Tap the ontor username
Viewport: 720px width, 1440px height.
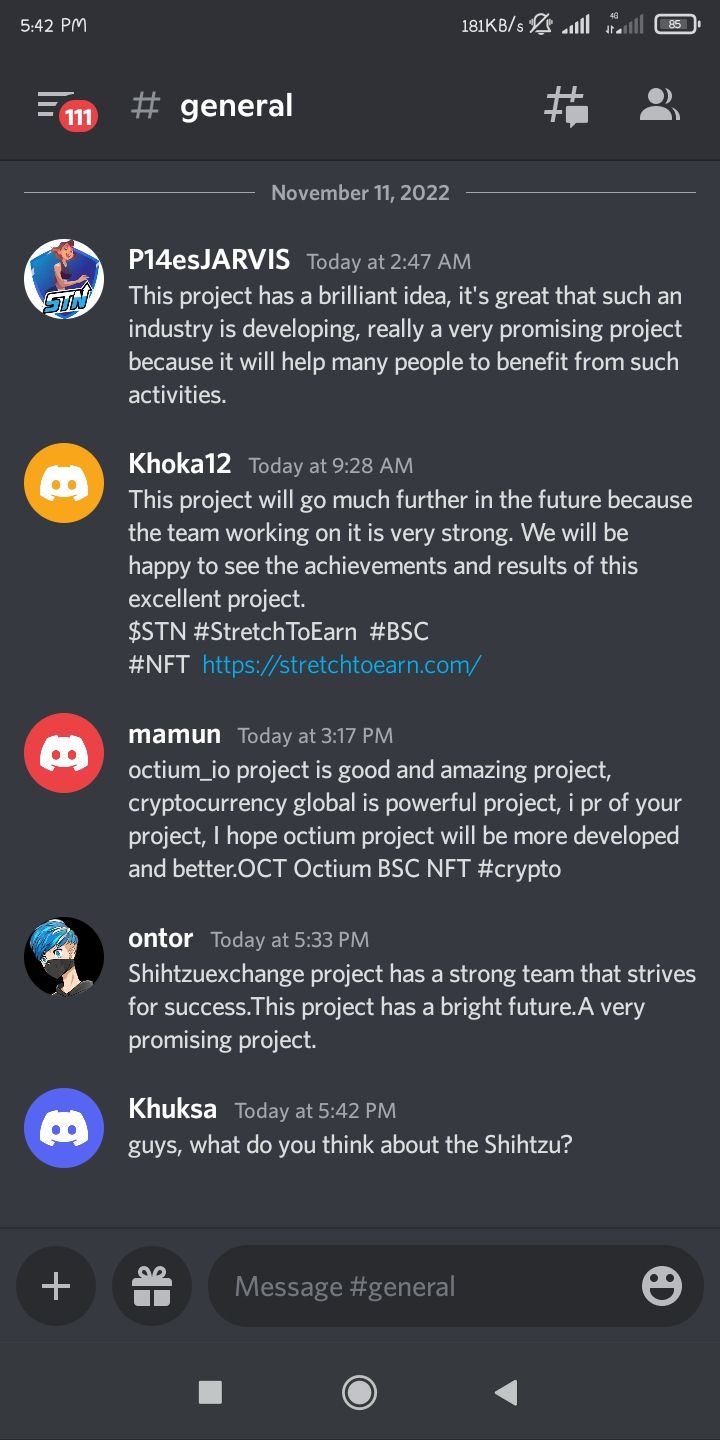tap(161, 938)
